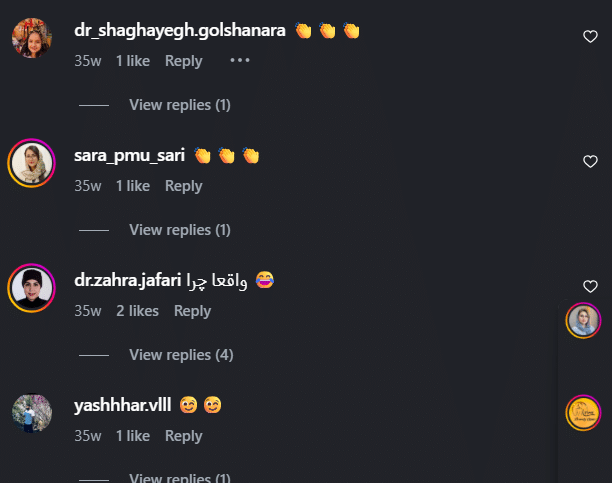
Task: View who gave 2 likes on jafari comment
Action: tap(137, 311)
